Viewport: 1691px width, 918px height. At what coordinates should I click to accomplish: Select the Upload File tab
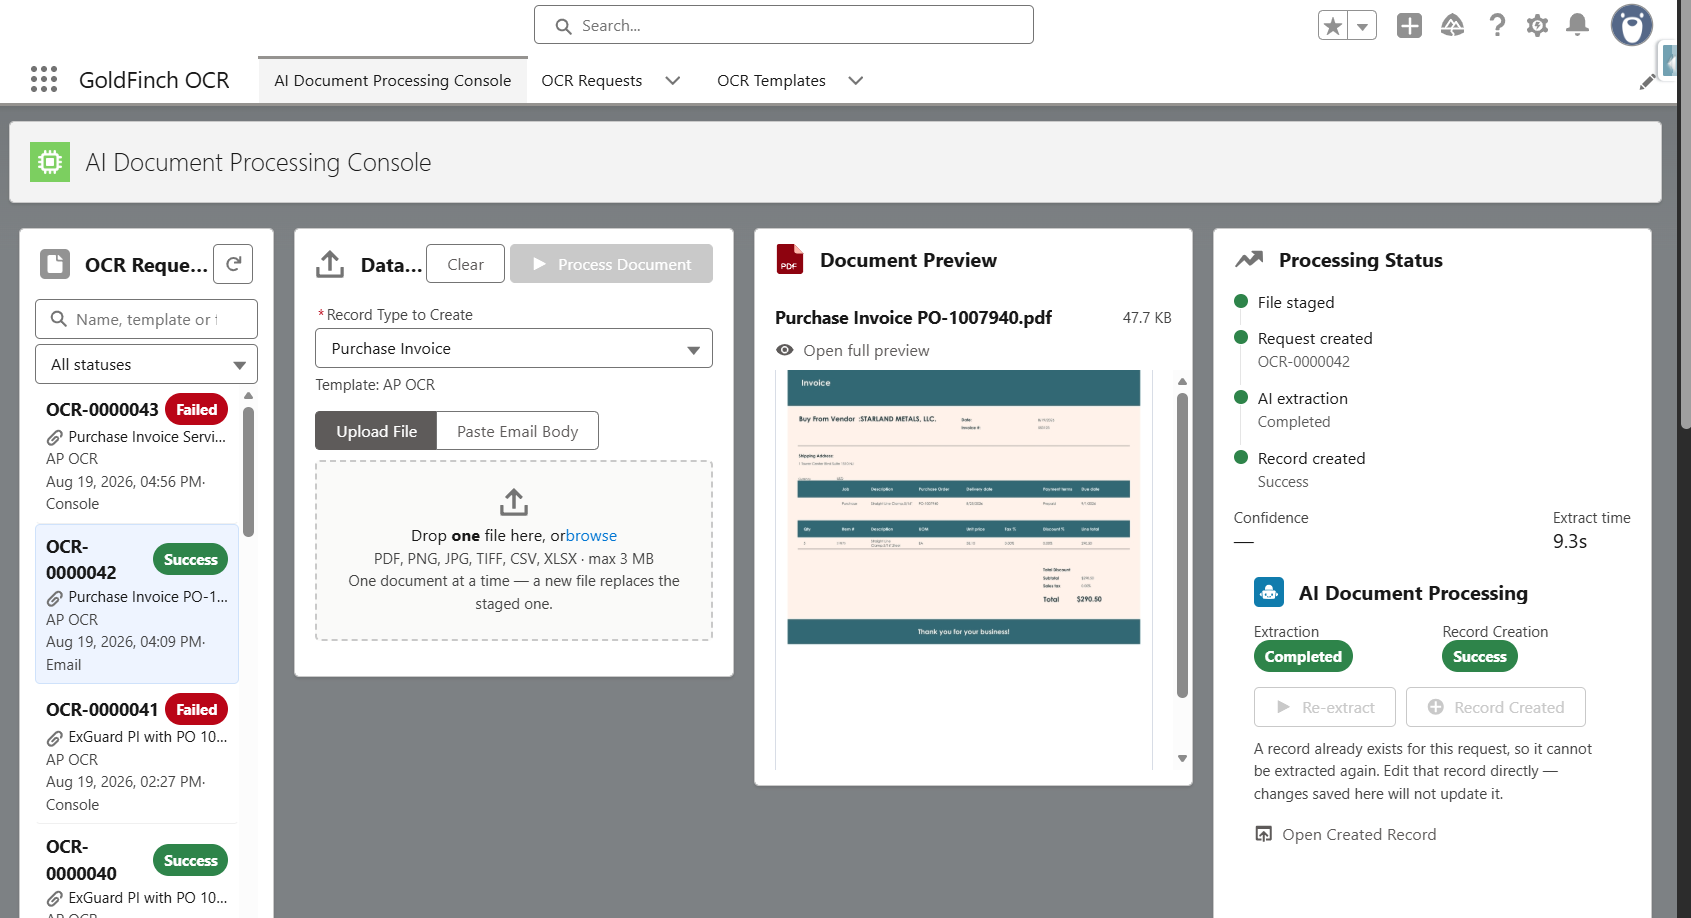tap(376, 431)
